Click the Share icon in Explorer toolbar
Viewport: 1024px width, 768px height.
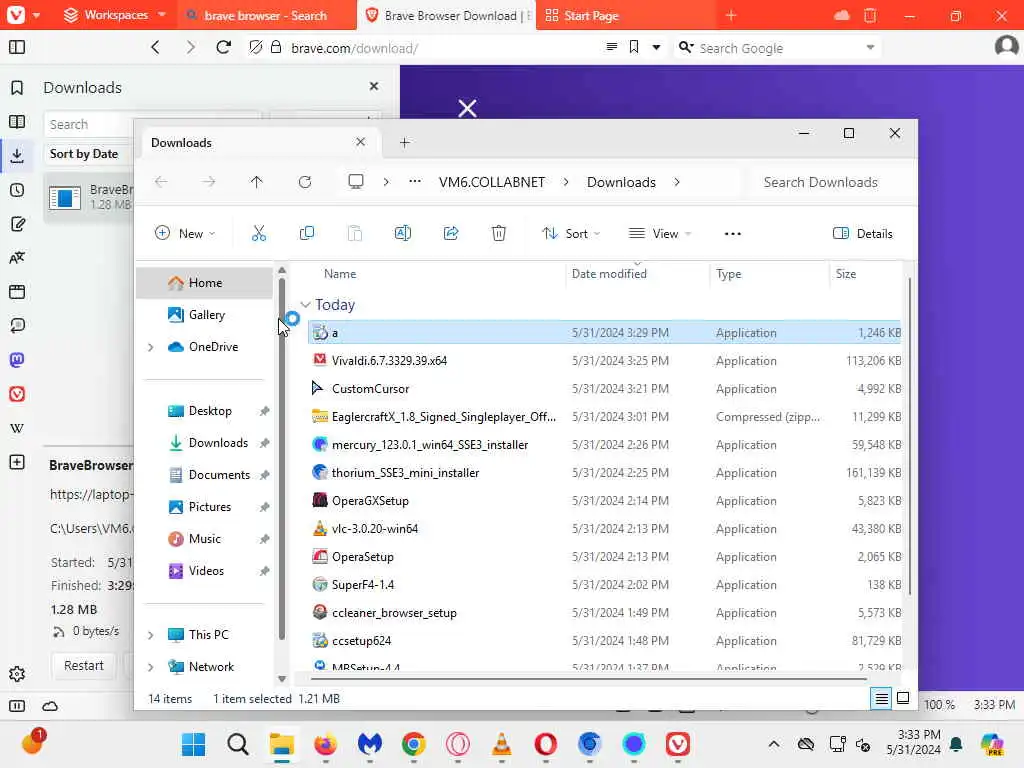pyautogui.click(x=451, y=233)
